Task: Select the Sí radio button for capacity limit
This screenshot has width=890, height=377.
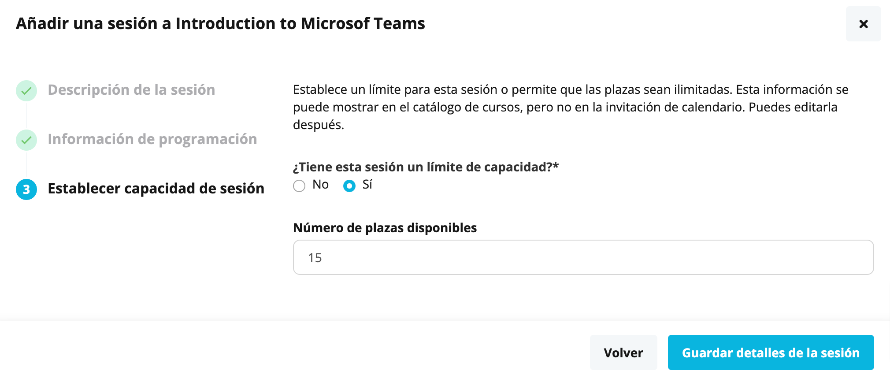Action: (350, 186)
